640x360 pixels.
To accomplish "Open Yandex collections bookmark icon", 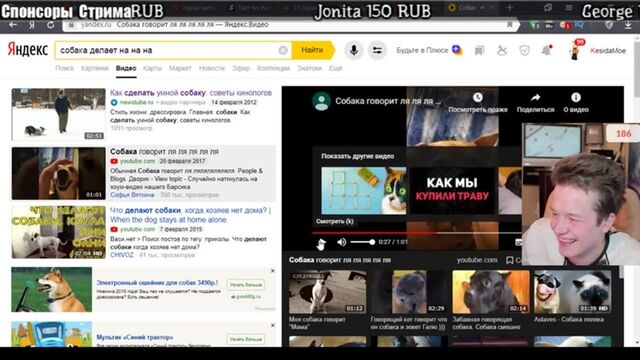I will [x=480, y=51].
